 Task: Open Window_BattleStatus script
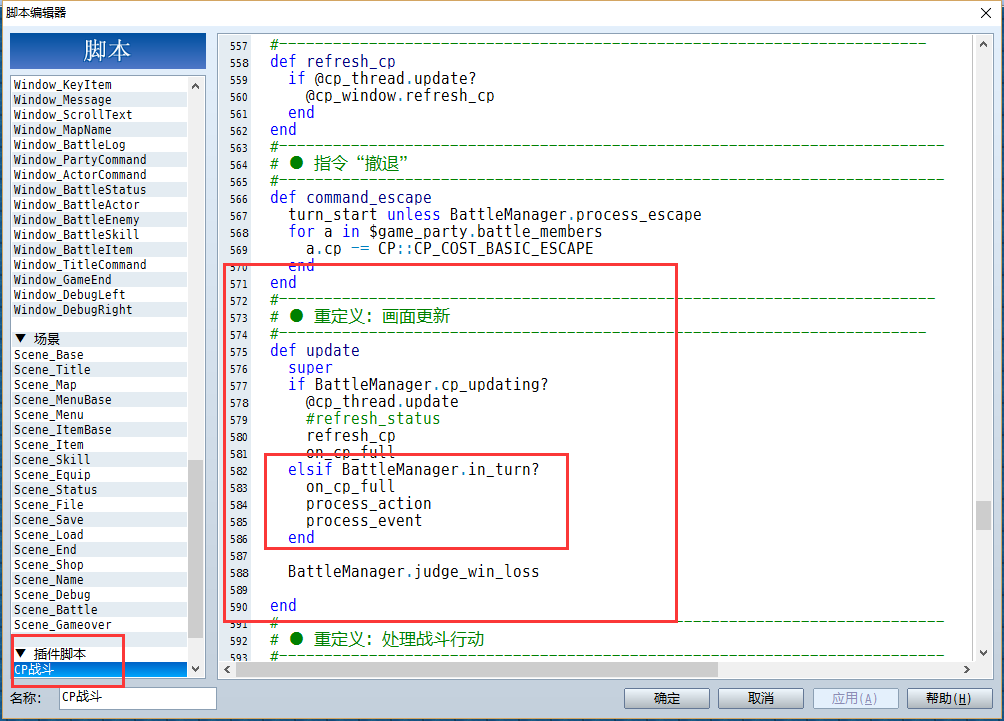tap(100, 190)
